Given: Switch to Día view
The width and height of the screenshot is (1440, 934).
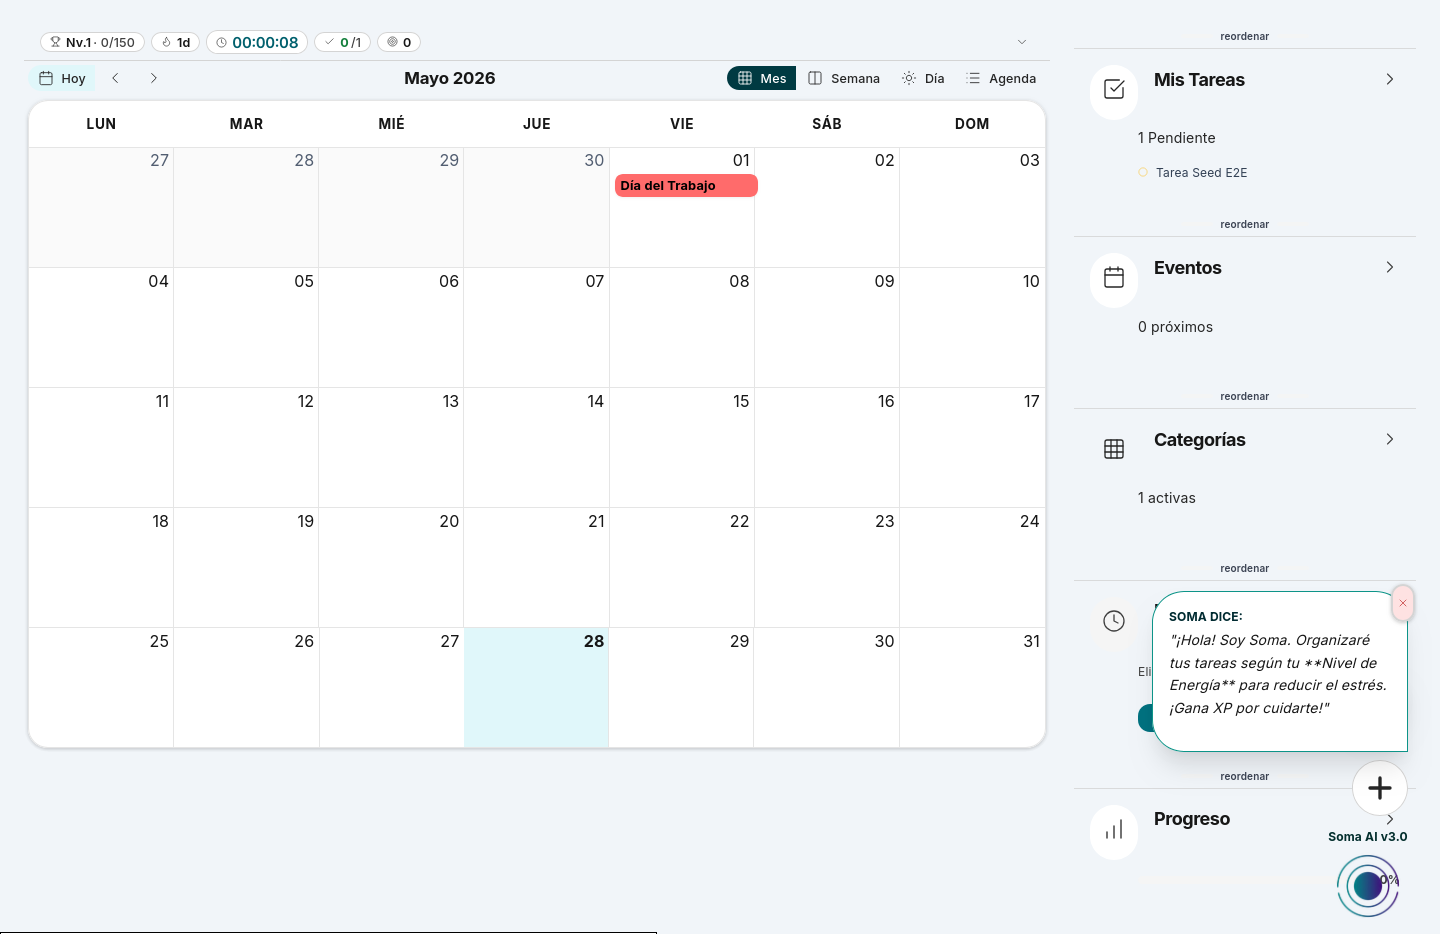Looking at the screenshot, I should coord(923,78).
